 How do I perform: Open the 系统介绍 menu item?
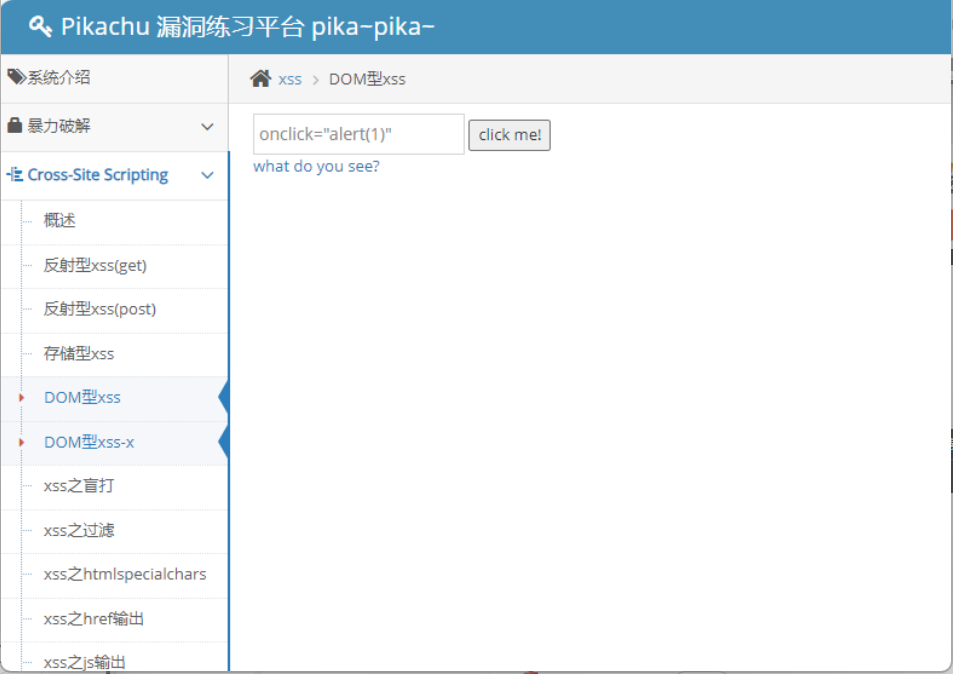click(x=58, y=77)
